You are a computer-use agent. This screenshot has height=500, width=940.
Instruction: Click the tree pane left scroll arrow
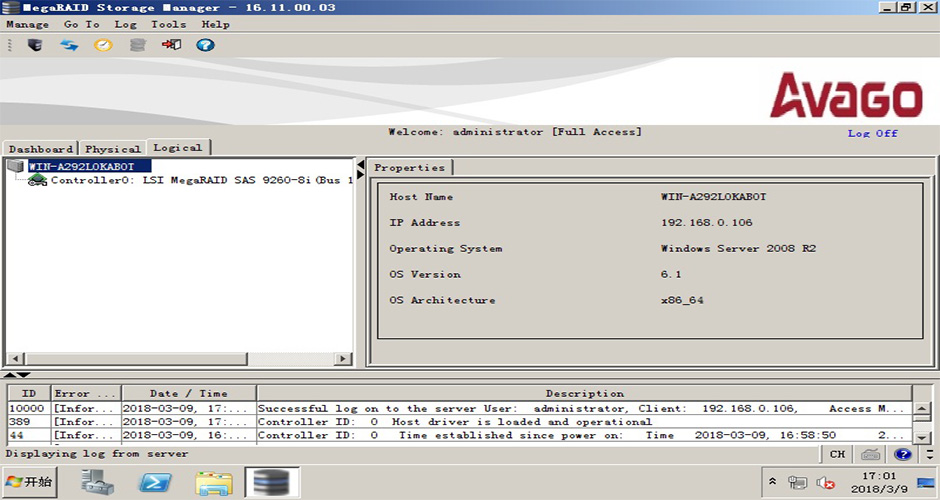[x=15, y=359]
